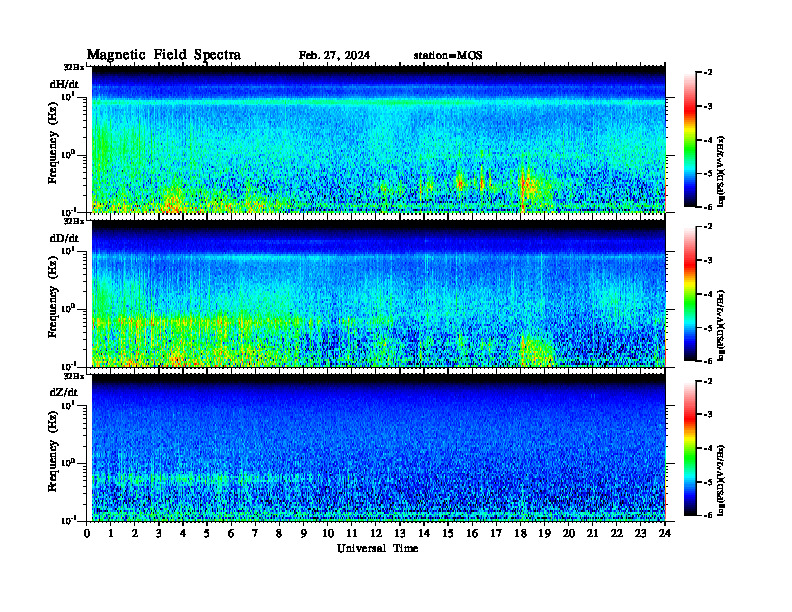Click hour "10" on the time axis
This screenshot has width=792, height=612.
tap(328, 534)
